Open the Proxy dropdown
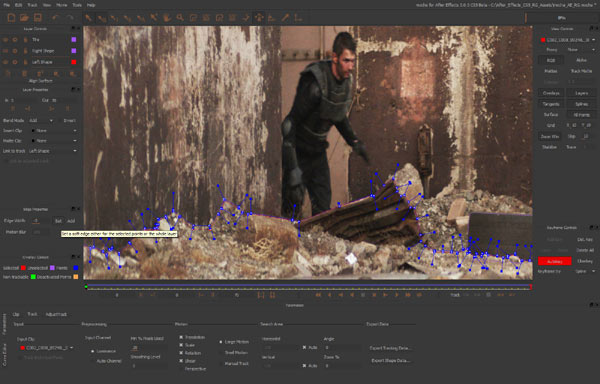 (581, 50)
